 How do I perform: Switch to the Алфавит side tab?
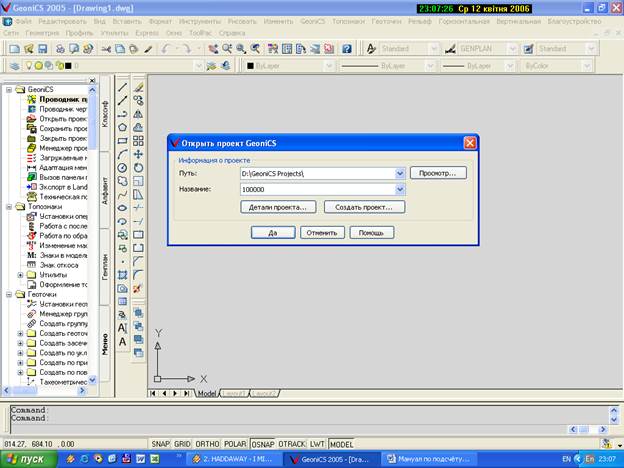(105, 191)
